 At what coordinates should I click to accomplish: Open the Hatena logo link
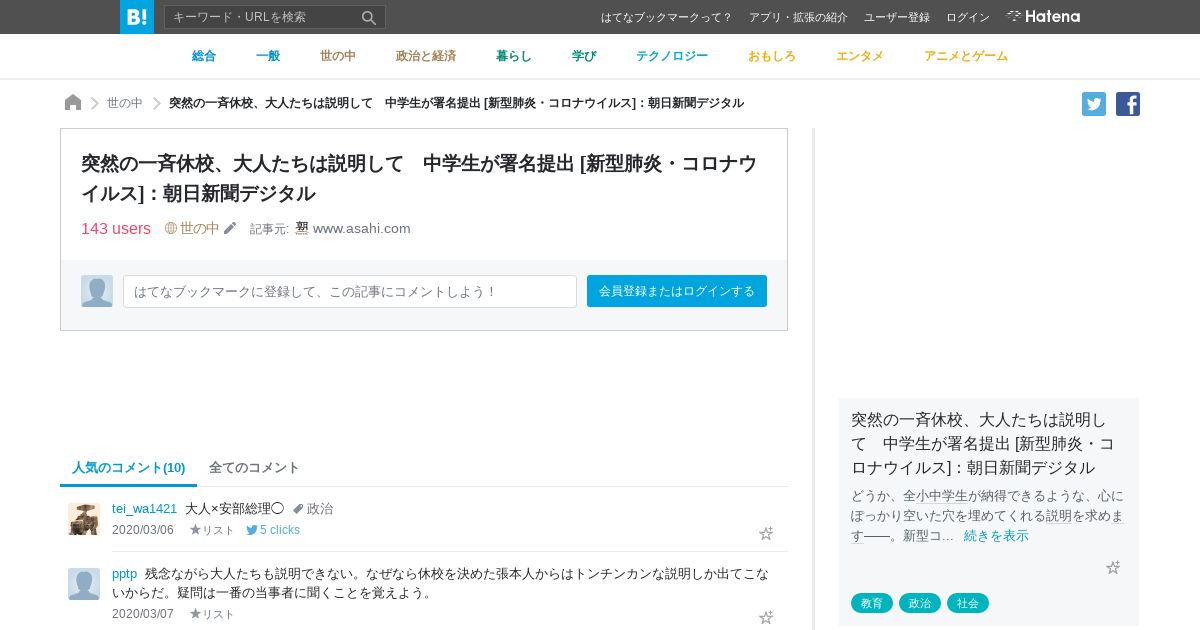(x=1043, y=16)
